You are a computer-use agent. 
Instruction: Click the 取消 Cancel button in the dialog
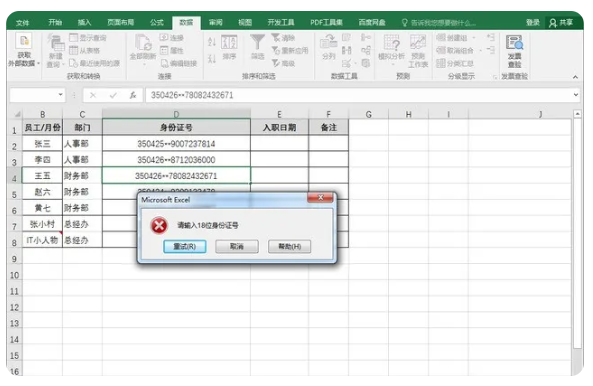[237, 246]
